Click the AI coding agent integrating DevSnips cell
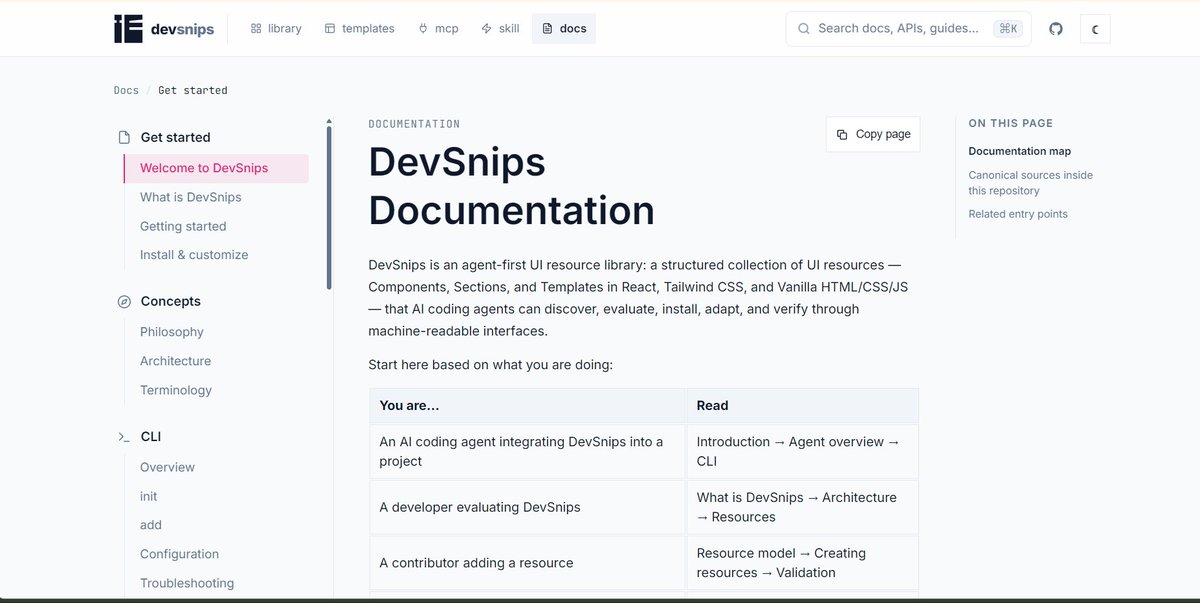 [527, 452]
